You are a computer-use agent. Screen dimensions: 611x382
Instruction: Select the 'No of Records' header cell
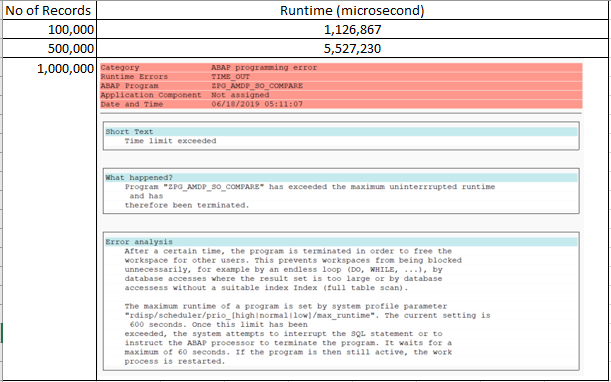tap(49, 11)
